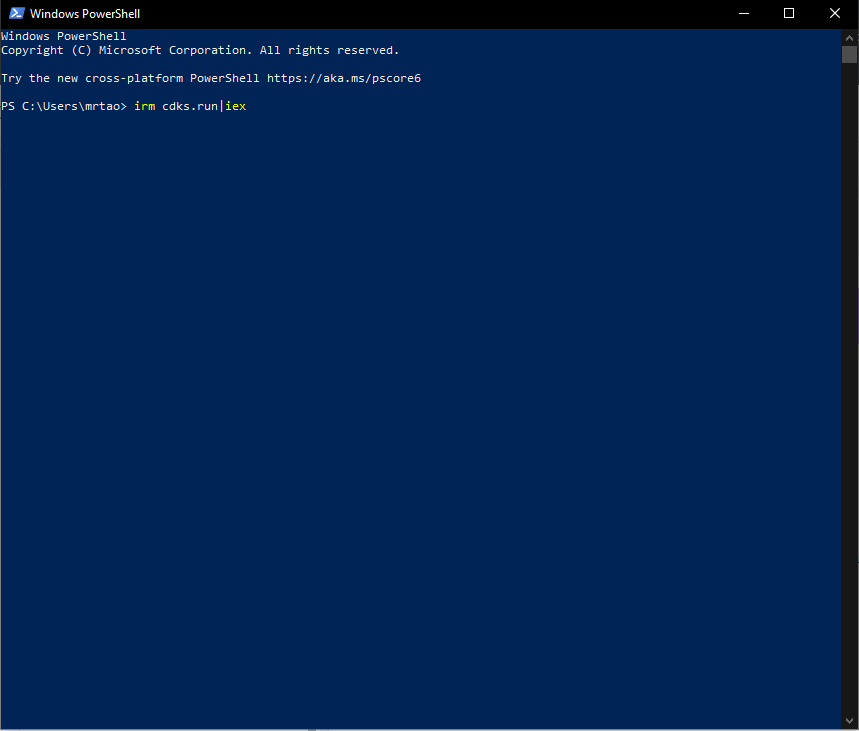The height and width of the screenshot is (731, 859).
Task: Click the Windows PowerShell title bar text
Action: [85, 14]
